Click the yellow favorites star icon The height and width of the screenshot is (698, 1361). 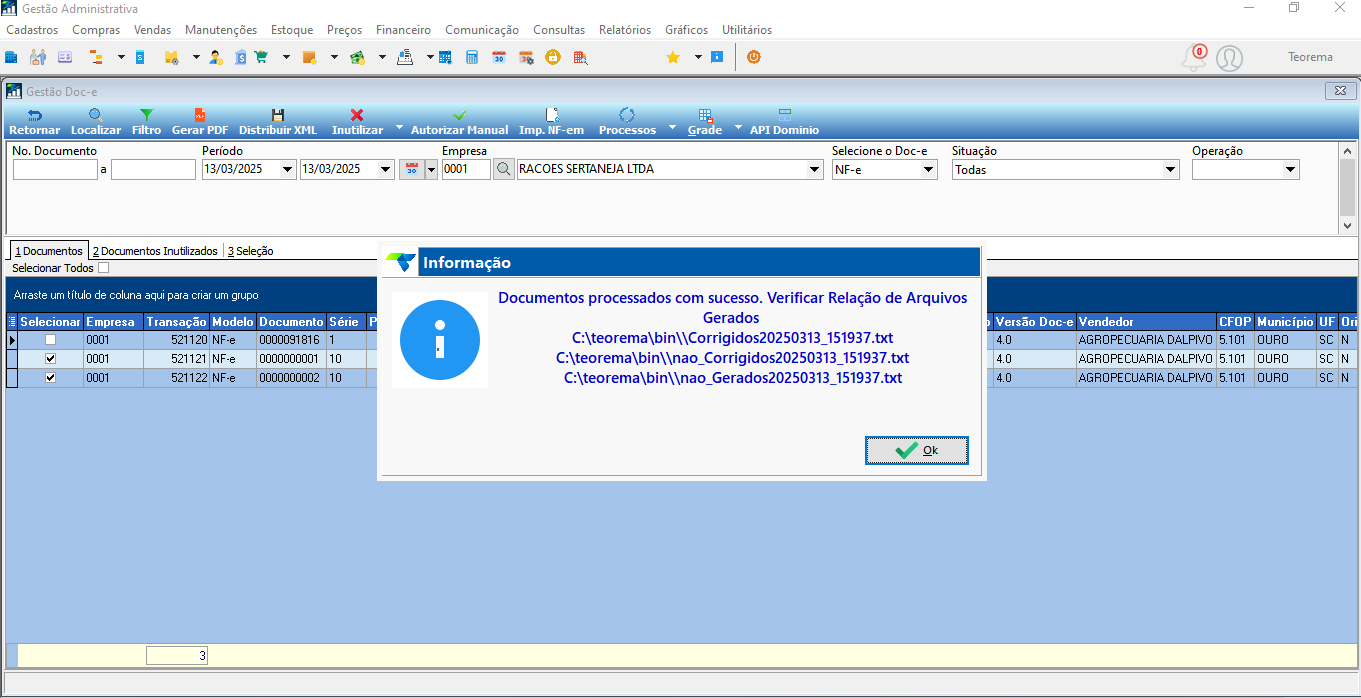(x=673, y=57)
